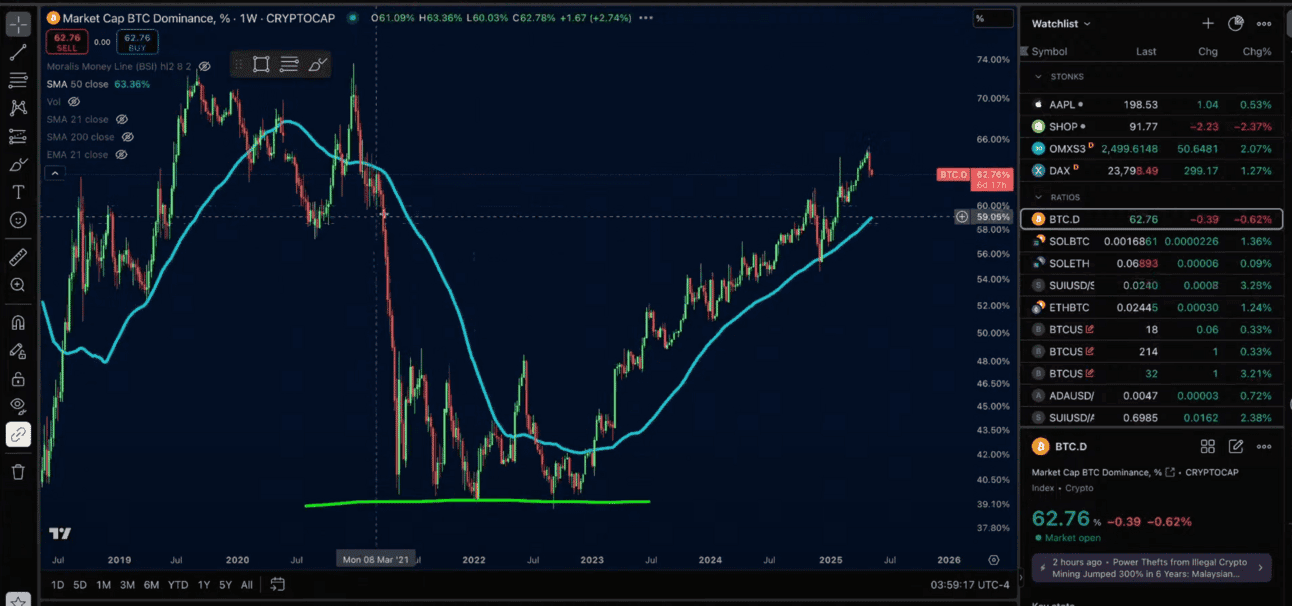Image resolution: width=1292 pixels, height=606 pixels.
Task: Grab the floating toolbar drag handle
Action: click(x=239, y=65)
